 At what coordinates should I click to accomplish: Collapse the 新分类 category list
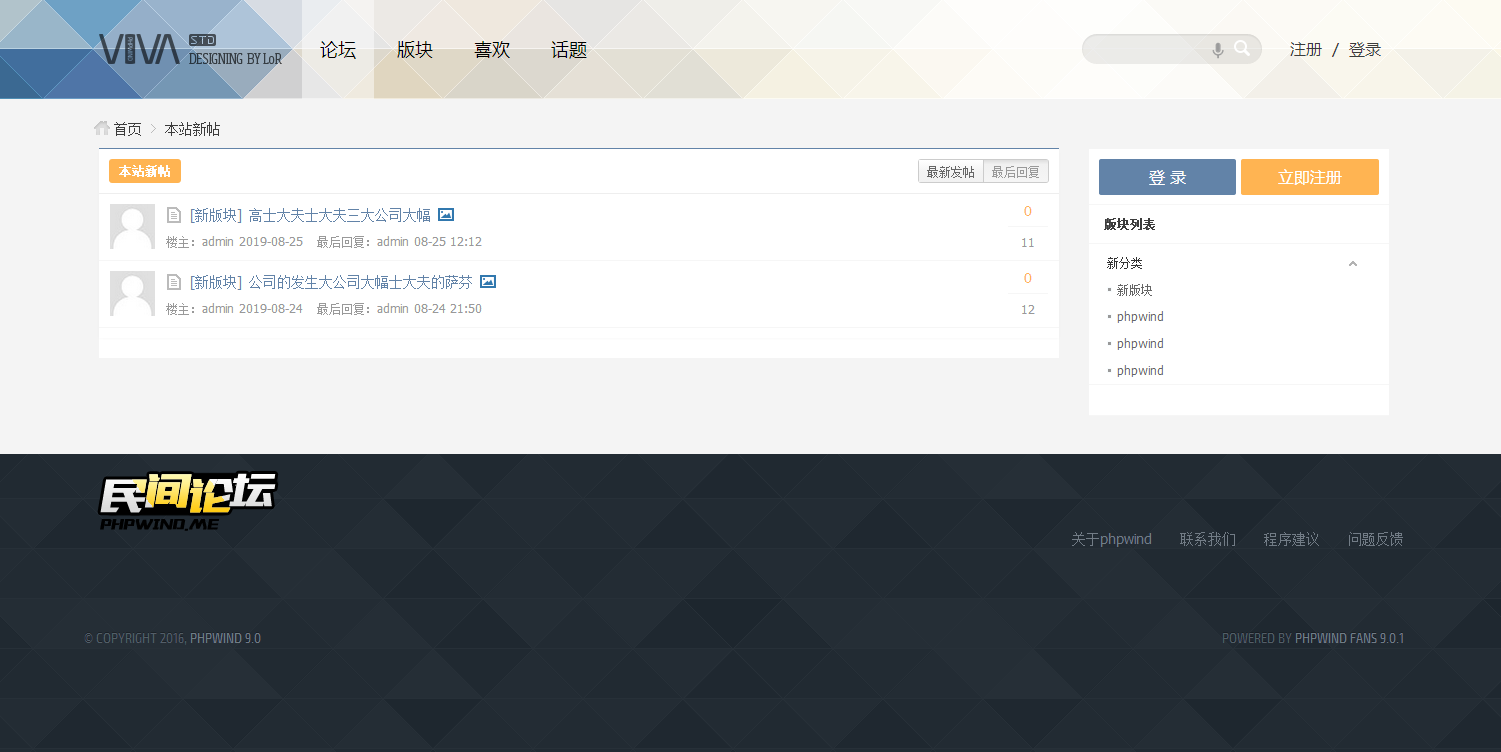click(1353, 264)
